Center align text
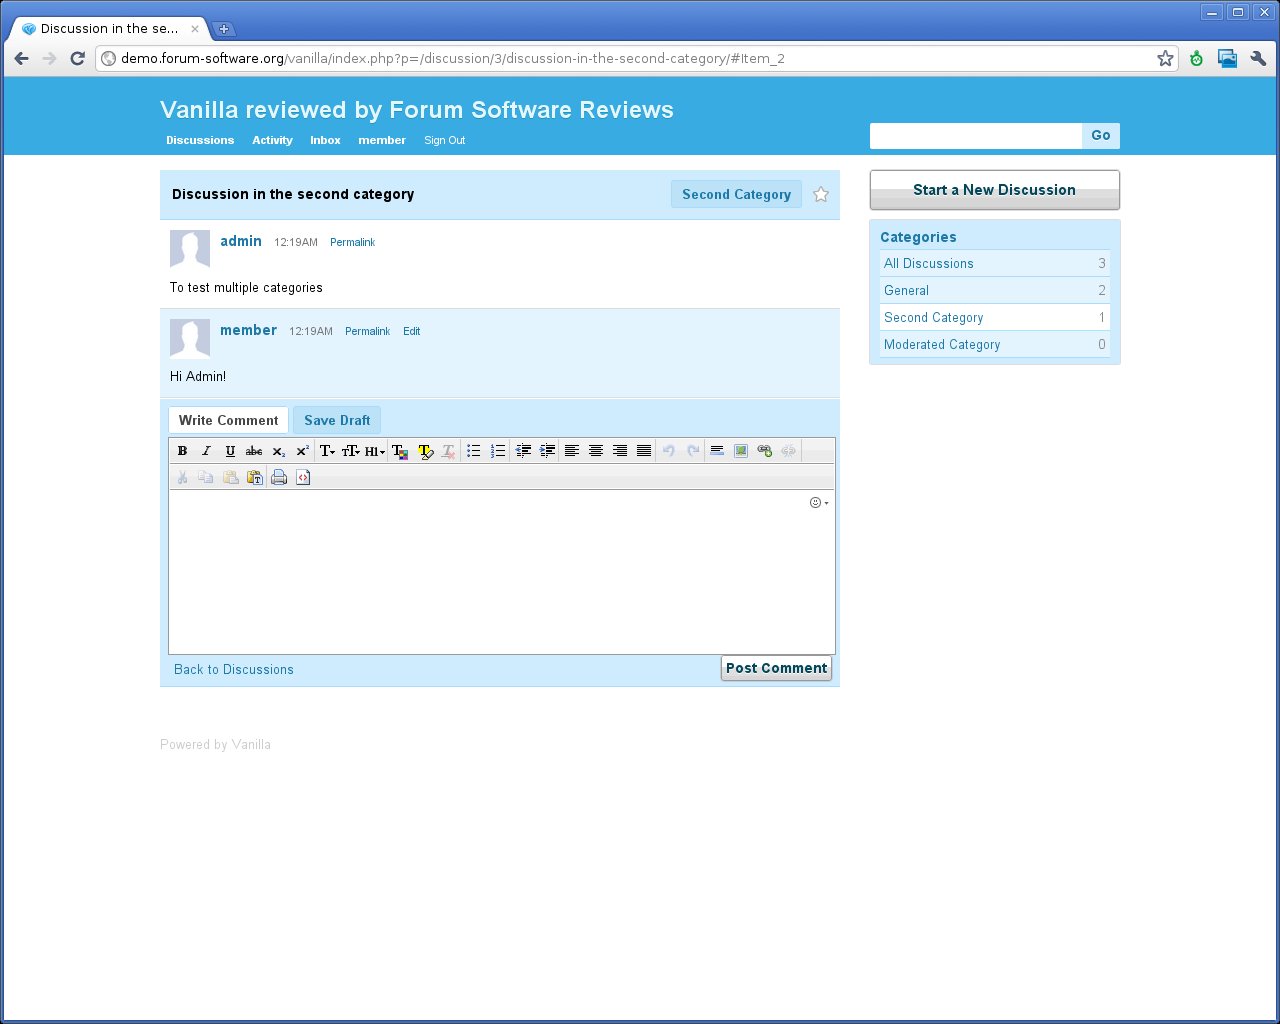 click(596, 451)
